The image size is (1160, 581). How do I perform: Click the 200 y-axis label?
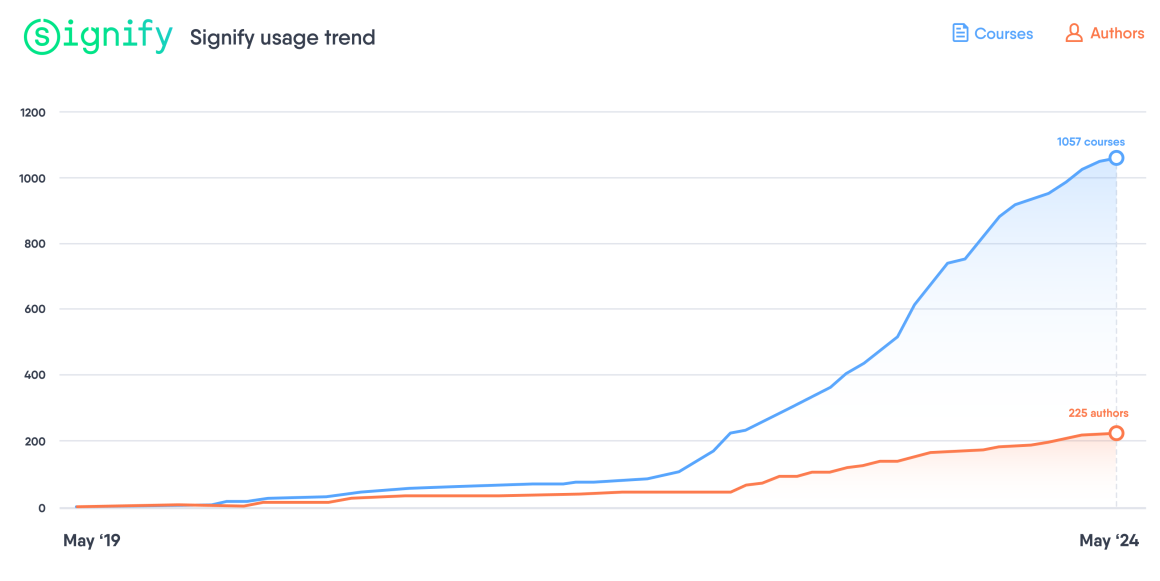point(35,441)
